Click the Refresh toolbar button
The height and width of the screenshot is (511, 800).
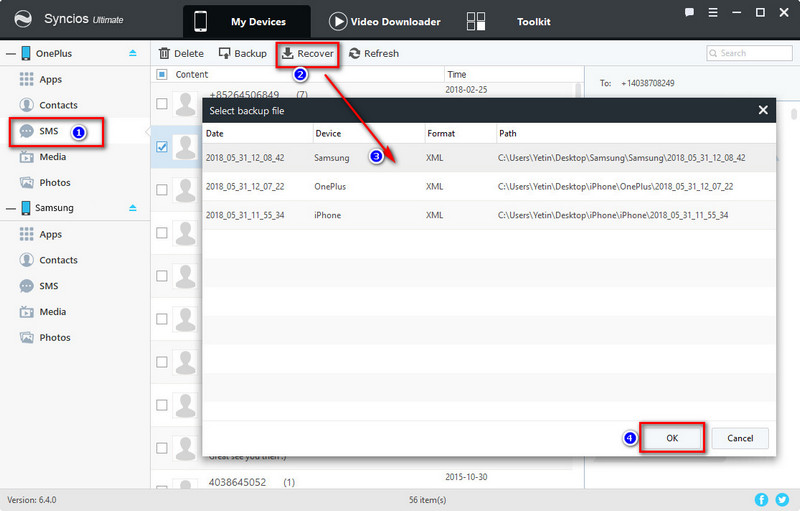[x=374, y=54]
